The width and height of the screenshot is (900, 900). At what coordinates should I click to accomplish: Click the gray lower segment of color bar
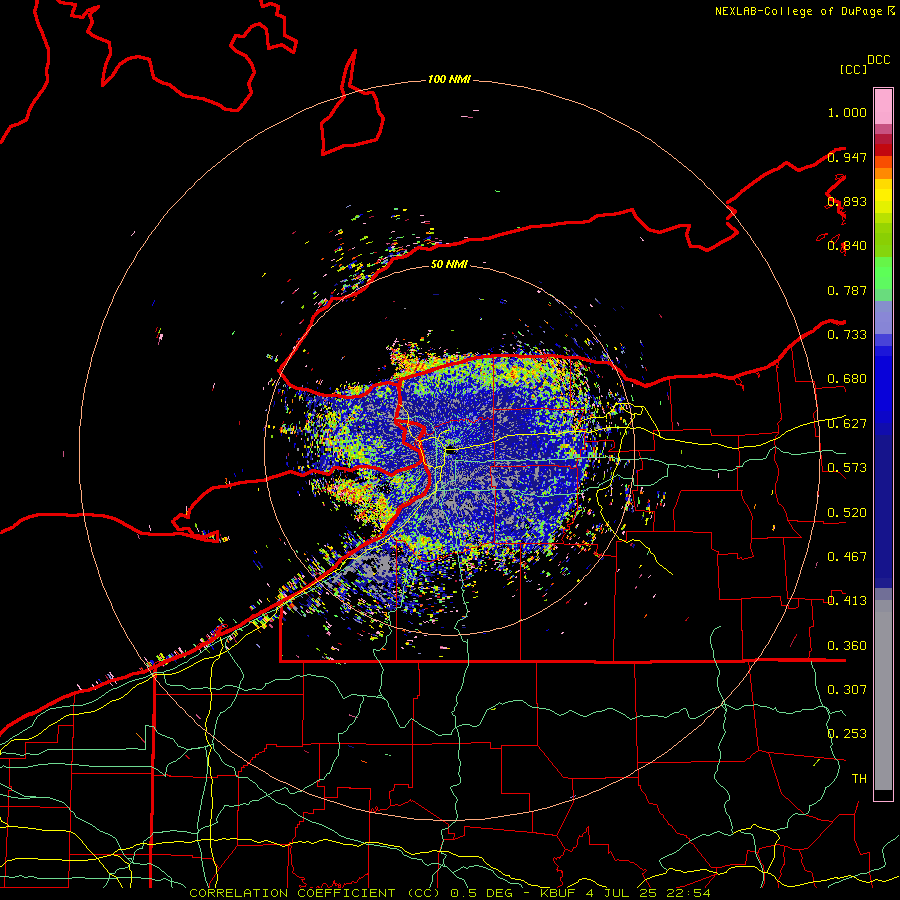point(883,695)
